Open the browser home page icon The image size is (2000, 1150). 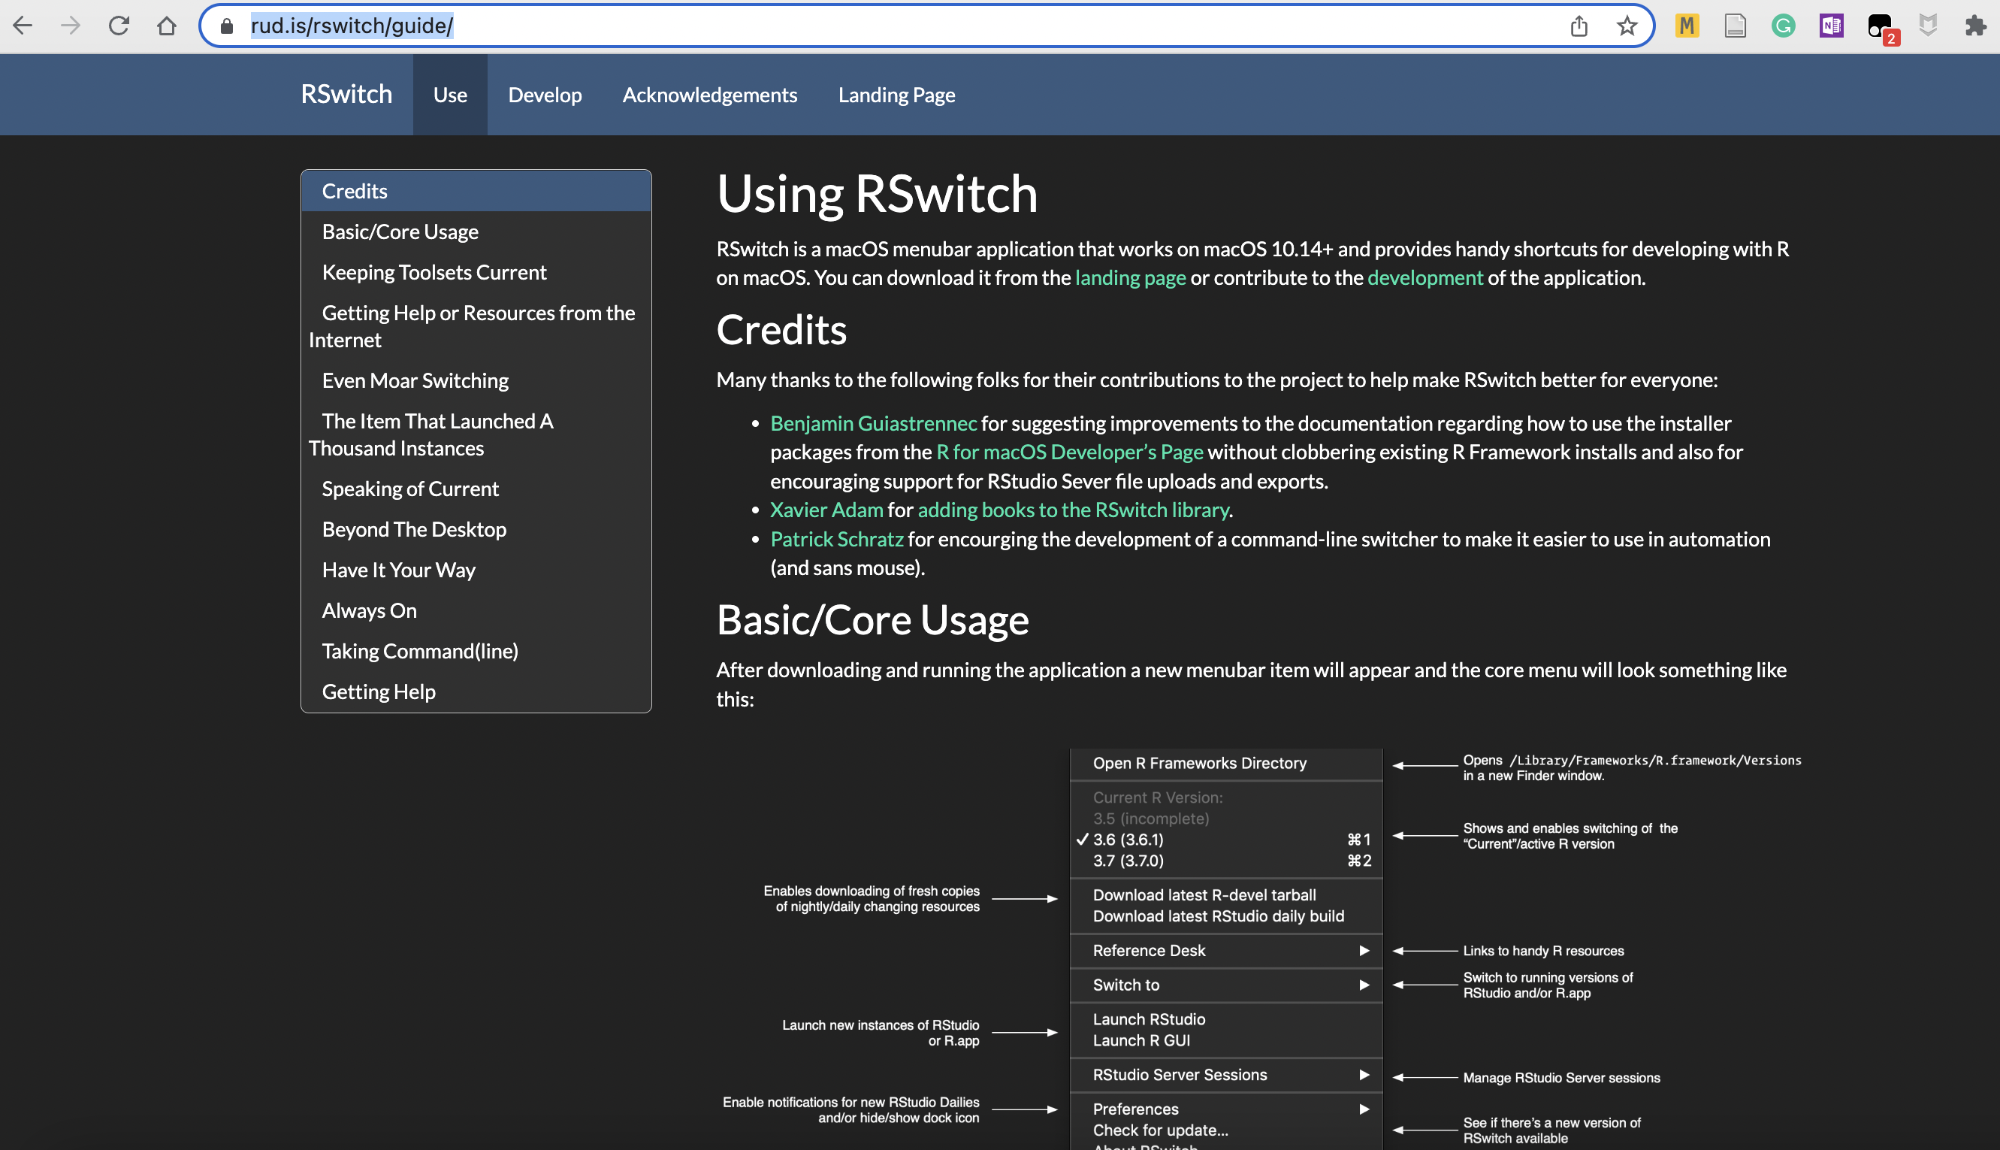click(167, 26)
